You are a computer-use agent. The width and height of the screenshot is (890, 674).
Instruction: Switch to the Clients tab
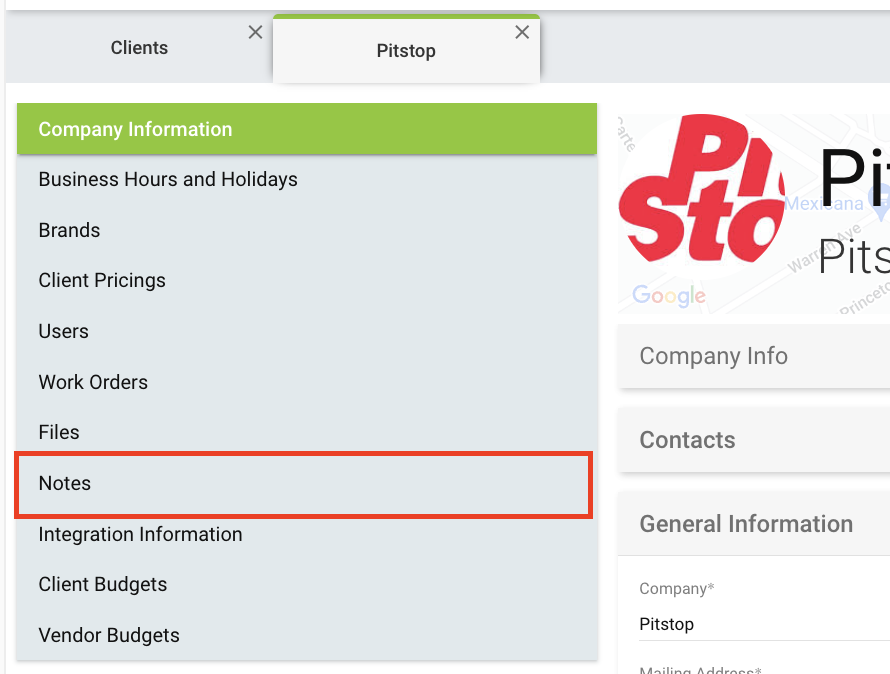139,48
